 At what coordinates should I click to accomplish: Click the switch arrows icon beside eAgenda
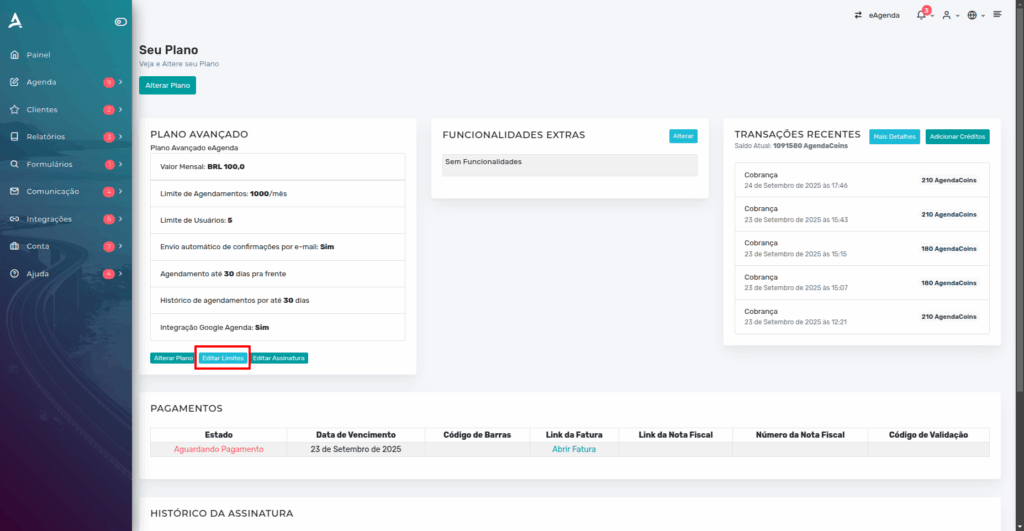click(858, 15)
